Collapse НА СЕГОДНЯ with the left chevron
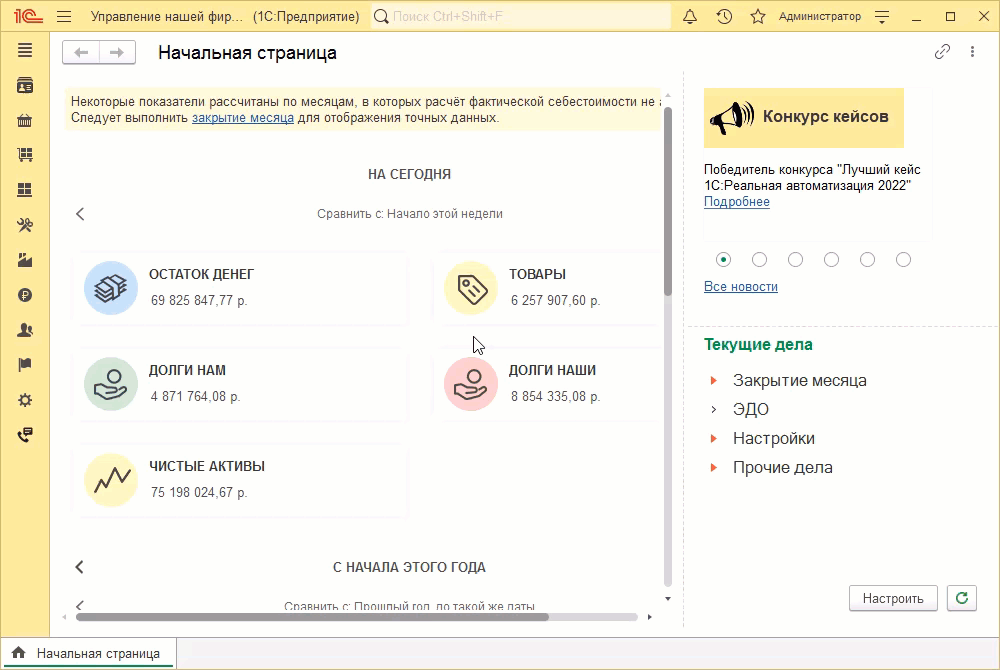 pyautogui.click(x=79, y=212)
